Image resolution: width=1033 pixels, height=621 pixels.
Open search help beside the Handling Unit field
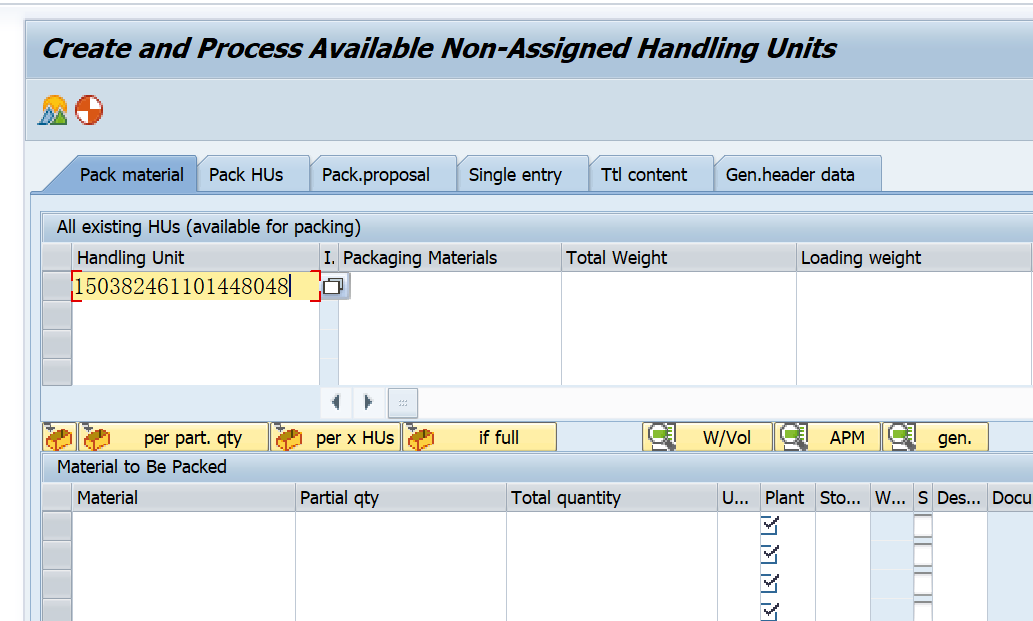click(x=334, y=286)
